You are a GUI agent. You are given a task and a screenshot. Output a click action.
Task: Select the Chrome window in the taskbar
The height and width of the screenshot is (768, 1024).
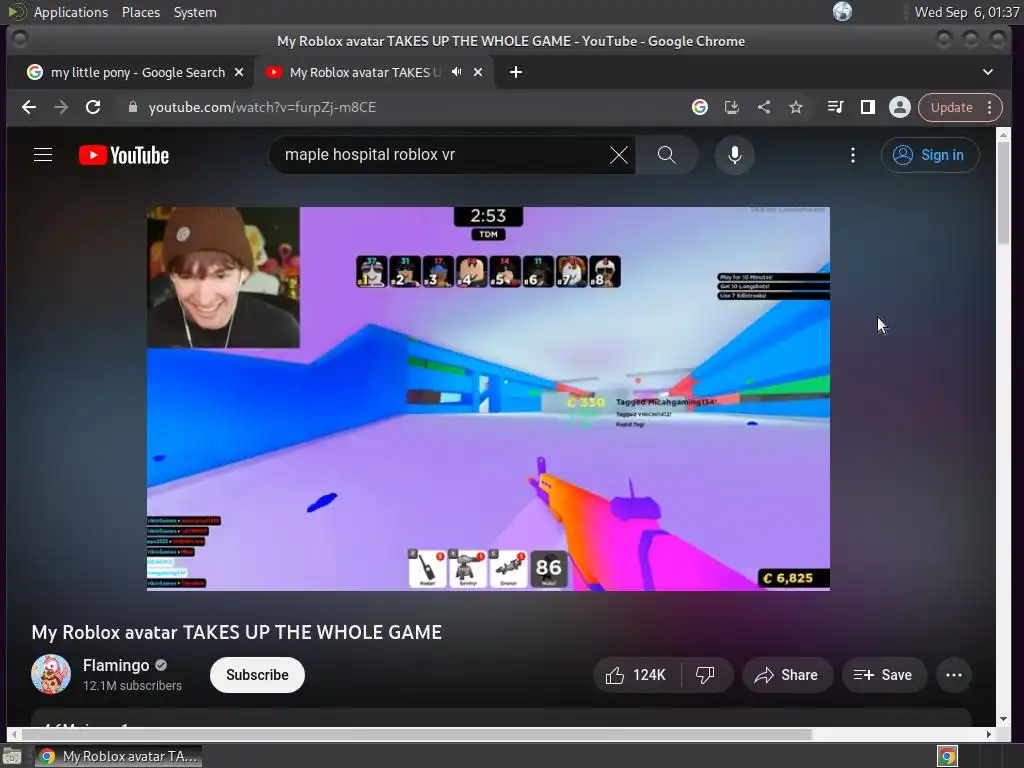pos(118,756)
